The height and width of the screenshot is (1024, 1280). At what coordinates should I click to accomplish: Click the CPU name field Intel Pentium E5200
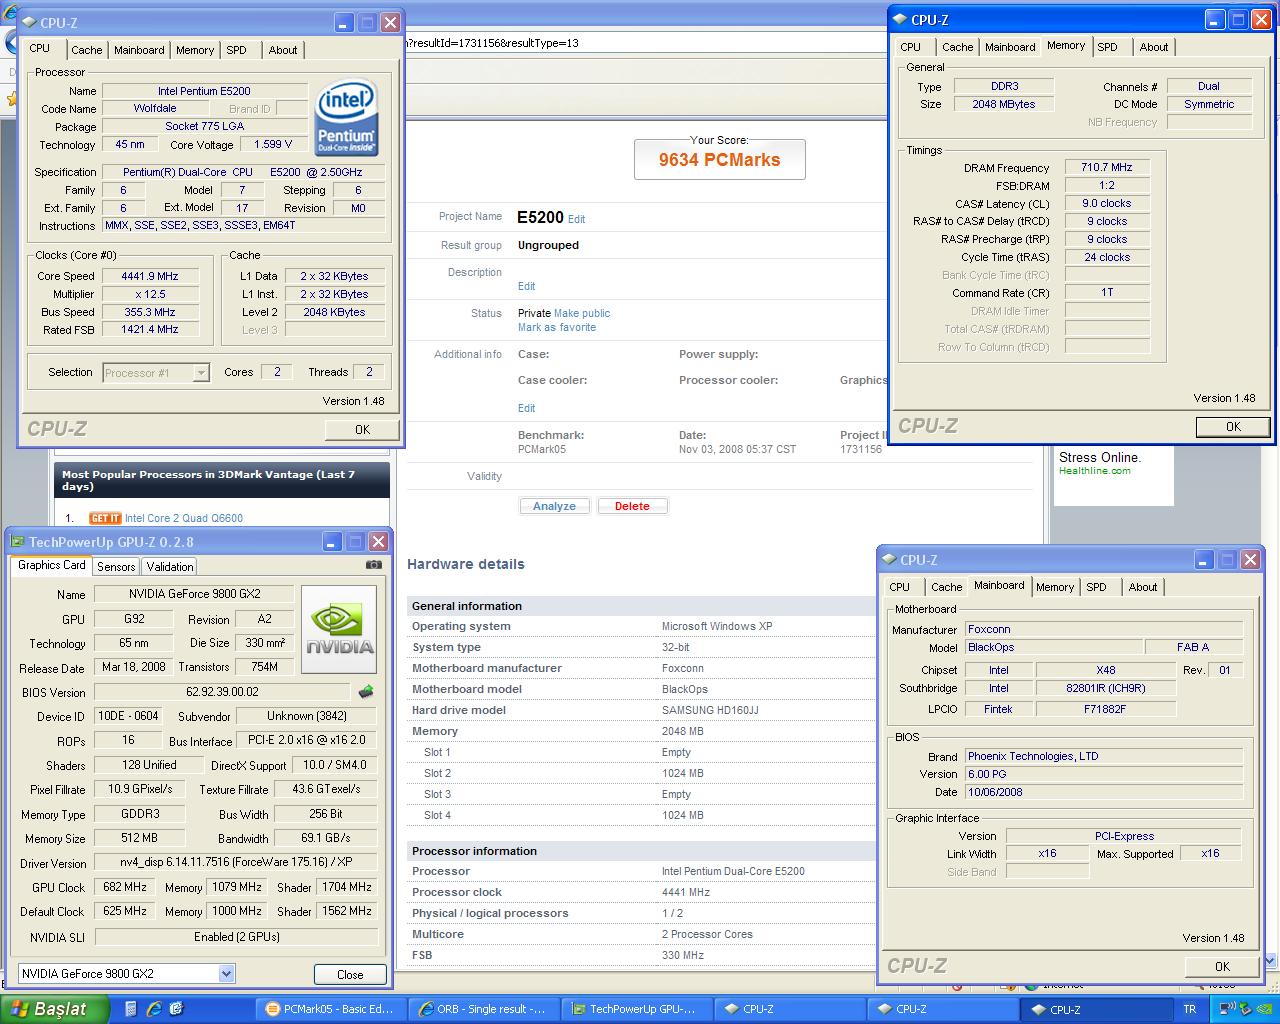tap(204, 91)
